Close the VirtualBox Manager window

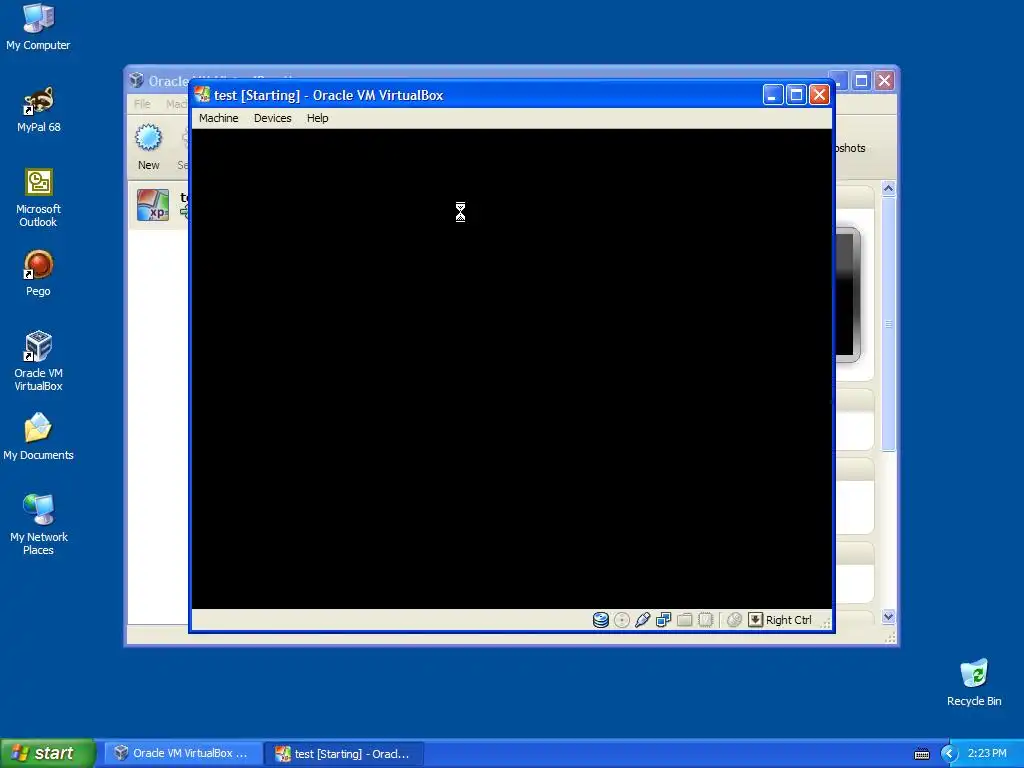click(x=884, y=80)
